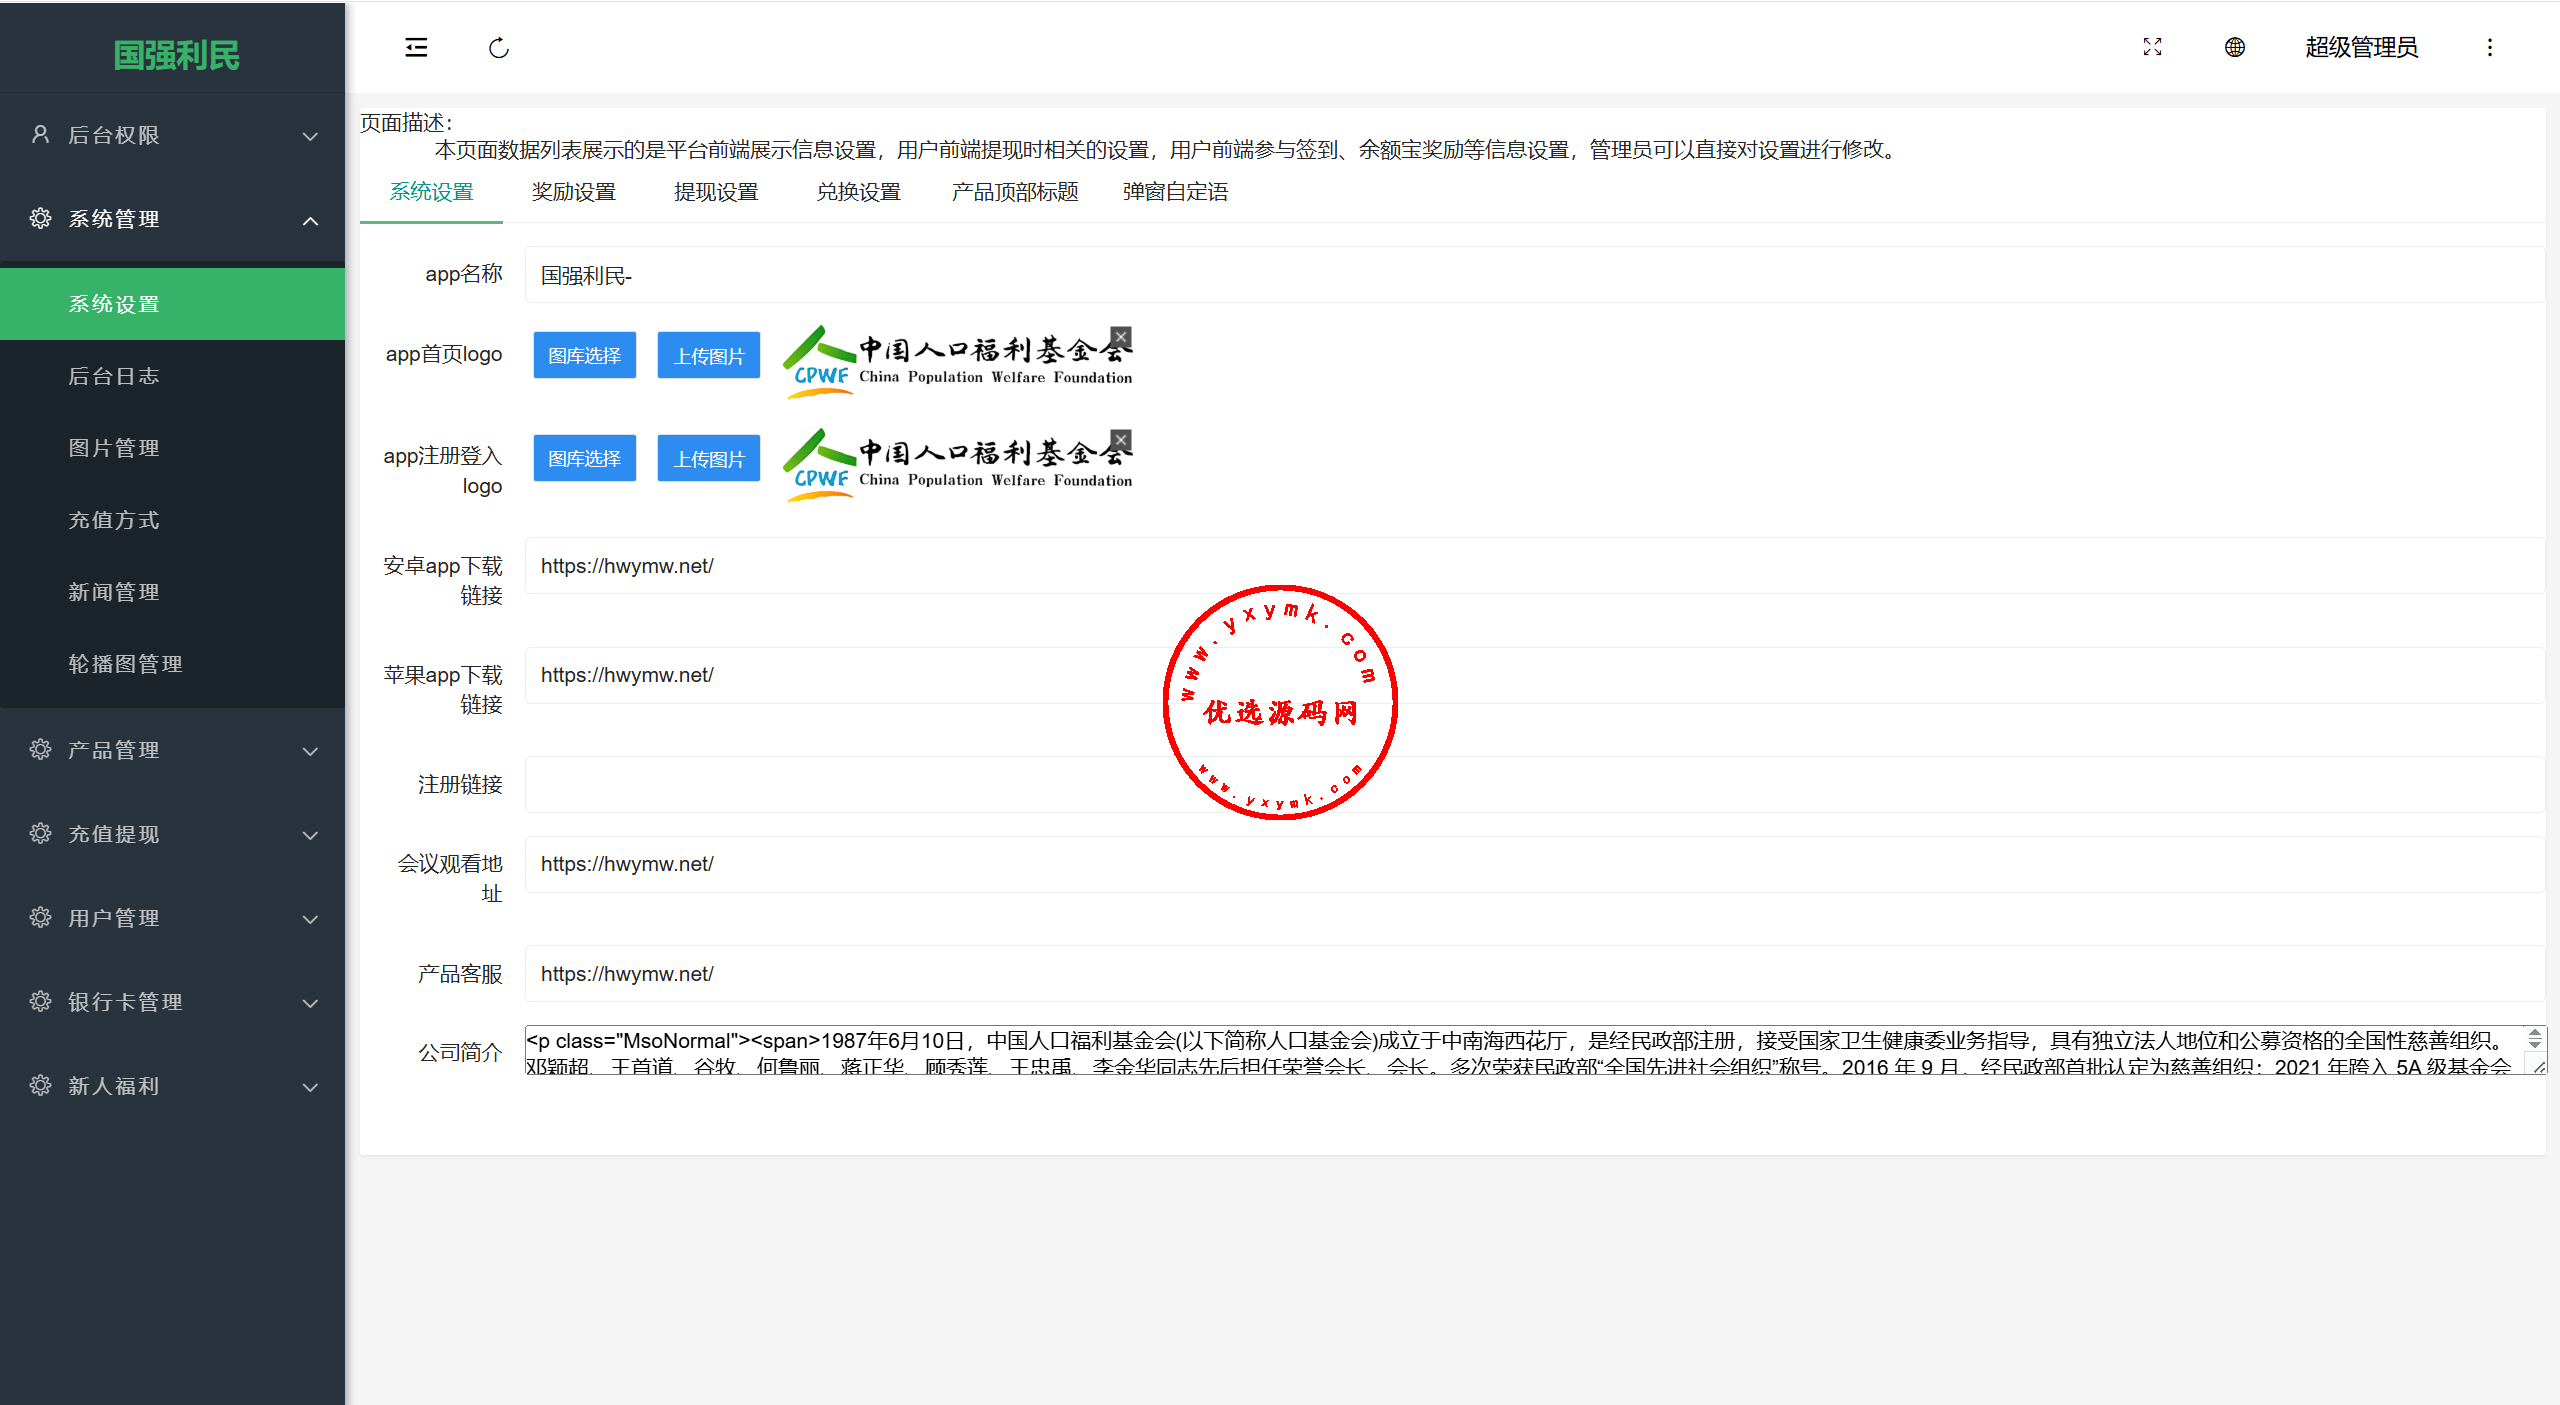Open 轮播图管理 in the sidebar

click(x=172, y=664)
